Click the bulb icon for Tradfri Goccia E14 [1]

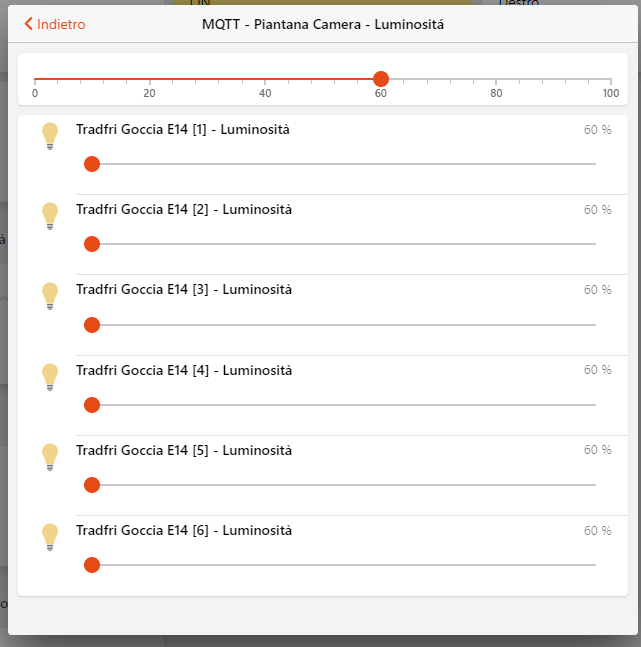point(50,135)
